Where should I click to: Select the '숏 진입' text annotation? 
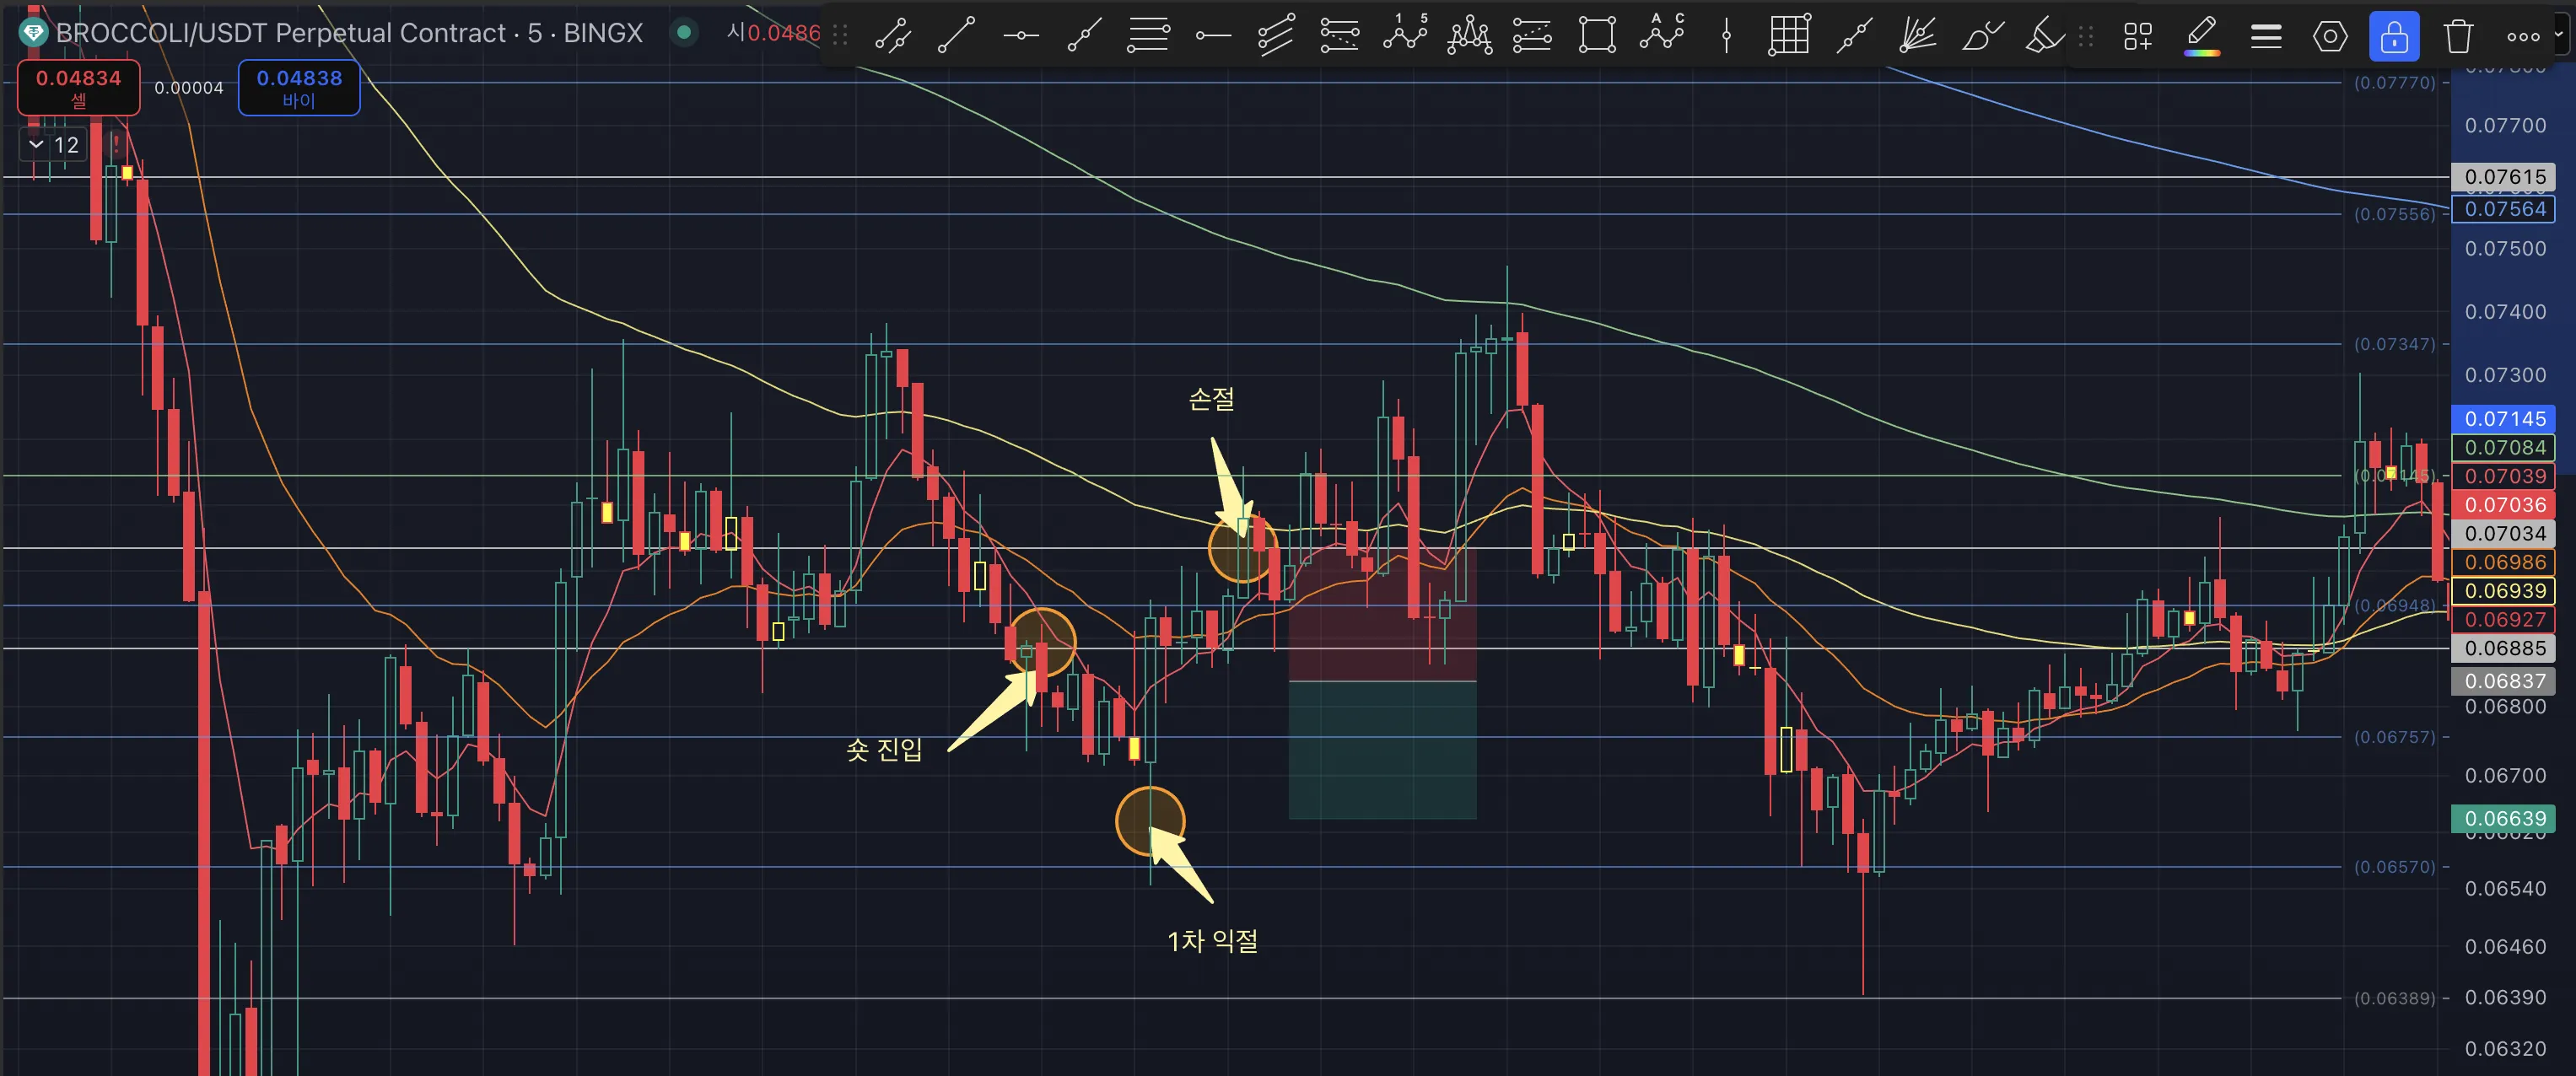tap(885, 749)
